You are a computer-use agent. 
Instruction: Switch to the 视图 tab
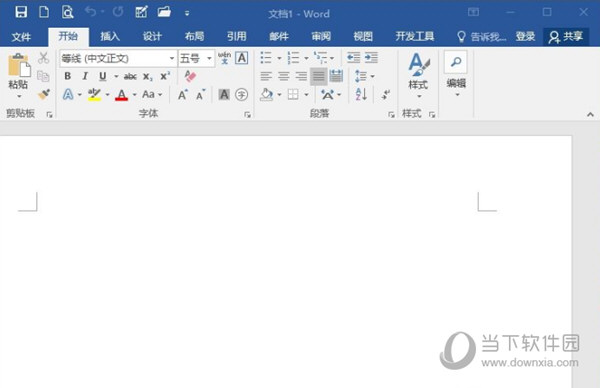pyautogui.click(x=363, y=37)
